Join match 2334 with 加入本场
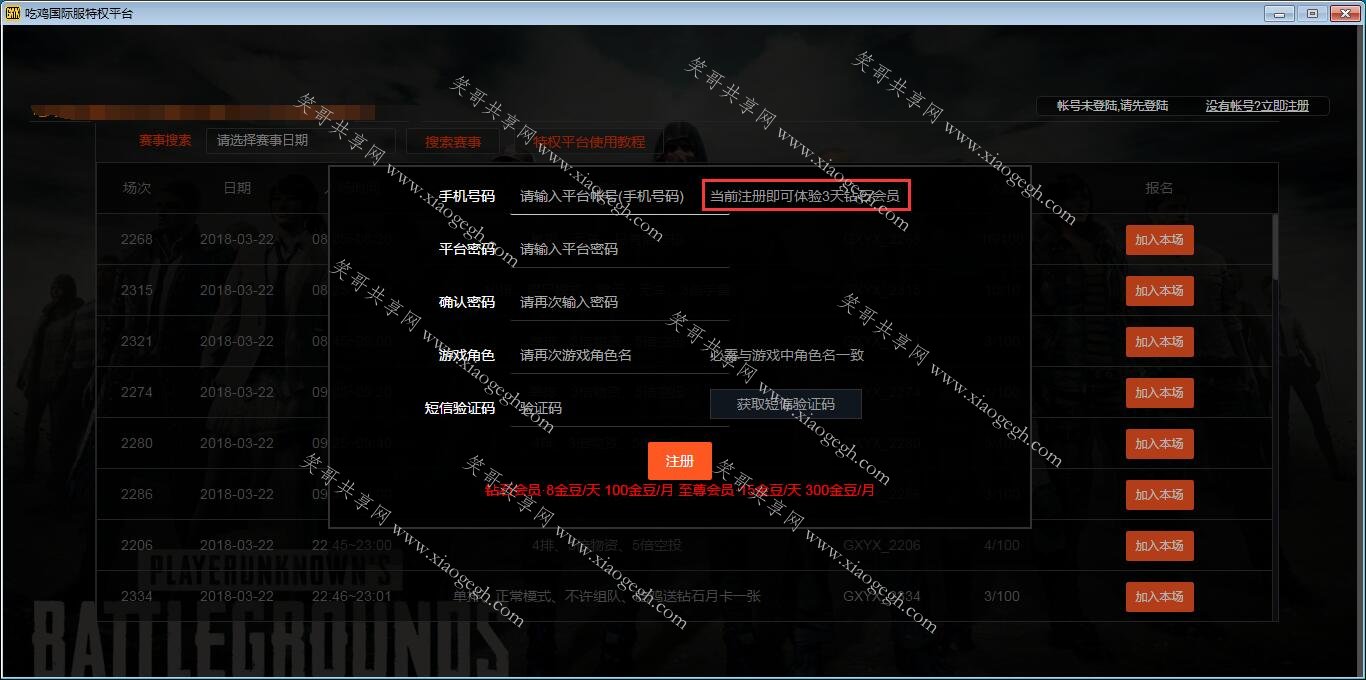This screenshot has width=1366, height=680. 1160,597
